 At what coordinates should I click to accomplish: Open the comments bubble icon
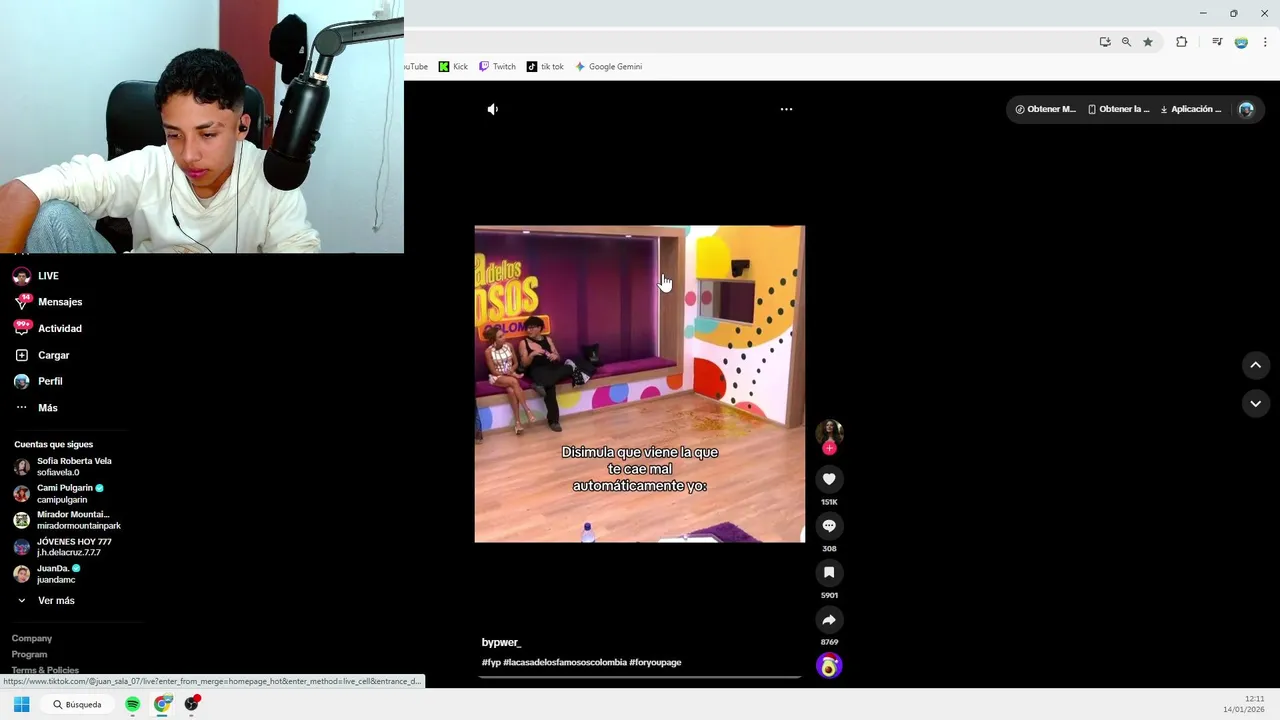click(x=829, y=526)
